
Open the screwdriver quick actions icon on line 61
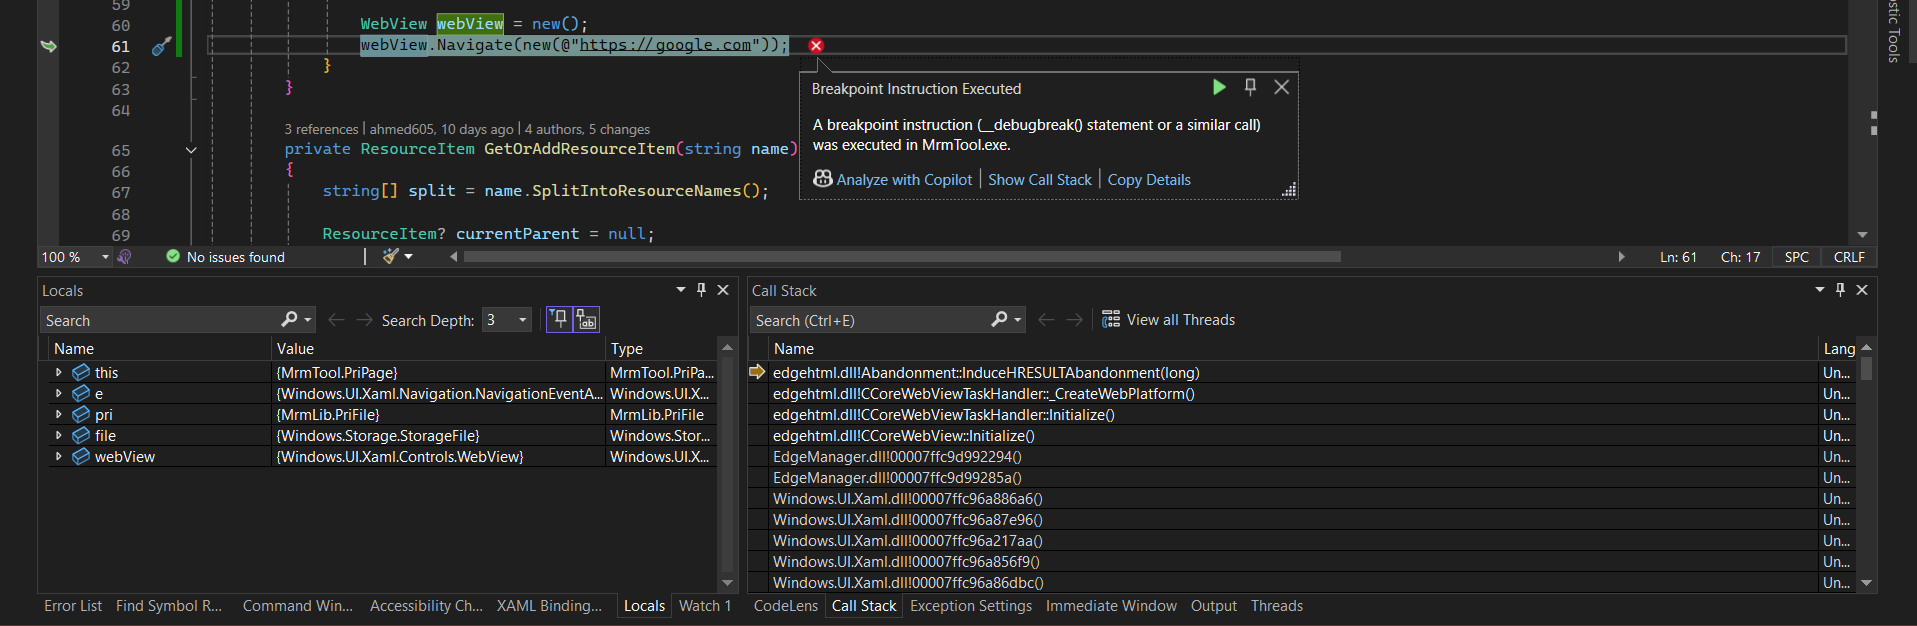pyautogui.click(x=161, y=46)
